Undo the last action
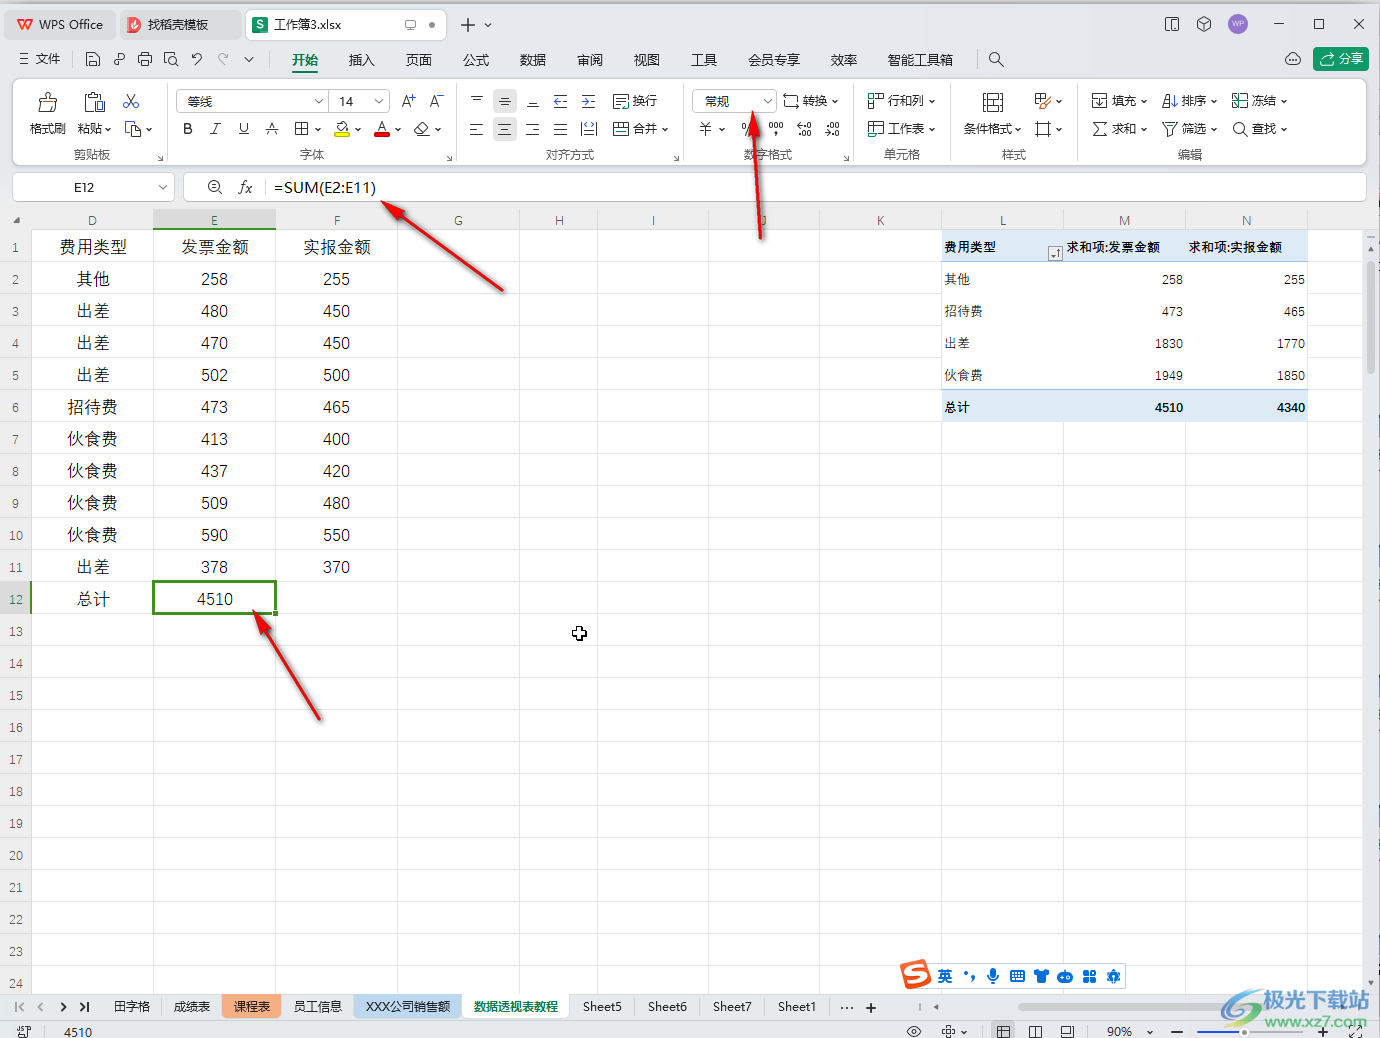 click(197, 59)
